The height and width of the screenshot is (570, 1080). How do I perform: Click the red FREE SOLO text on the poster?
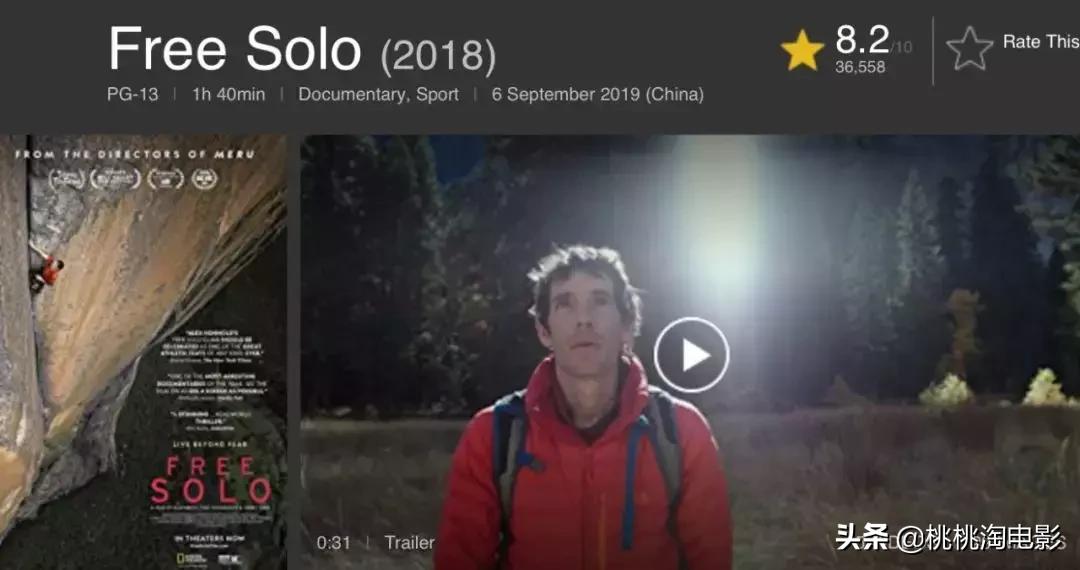[x=211, y=479]
